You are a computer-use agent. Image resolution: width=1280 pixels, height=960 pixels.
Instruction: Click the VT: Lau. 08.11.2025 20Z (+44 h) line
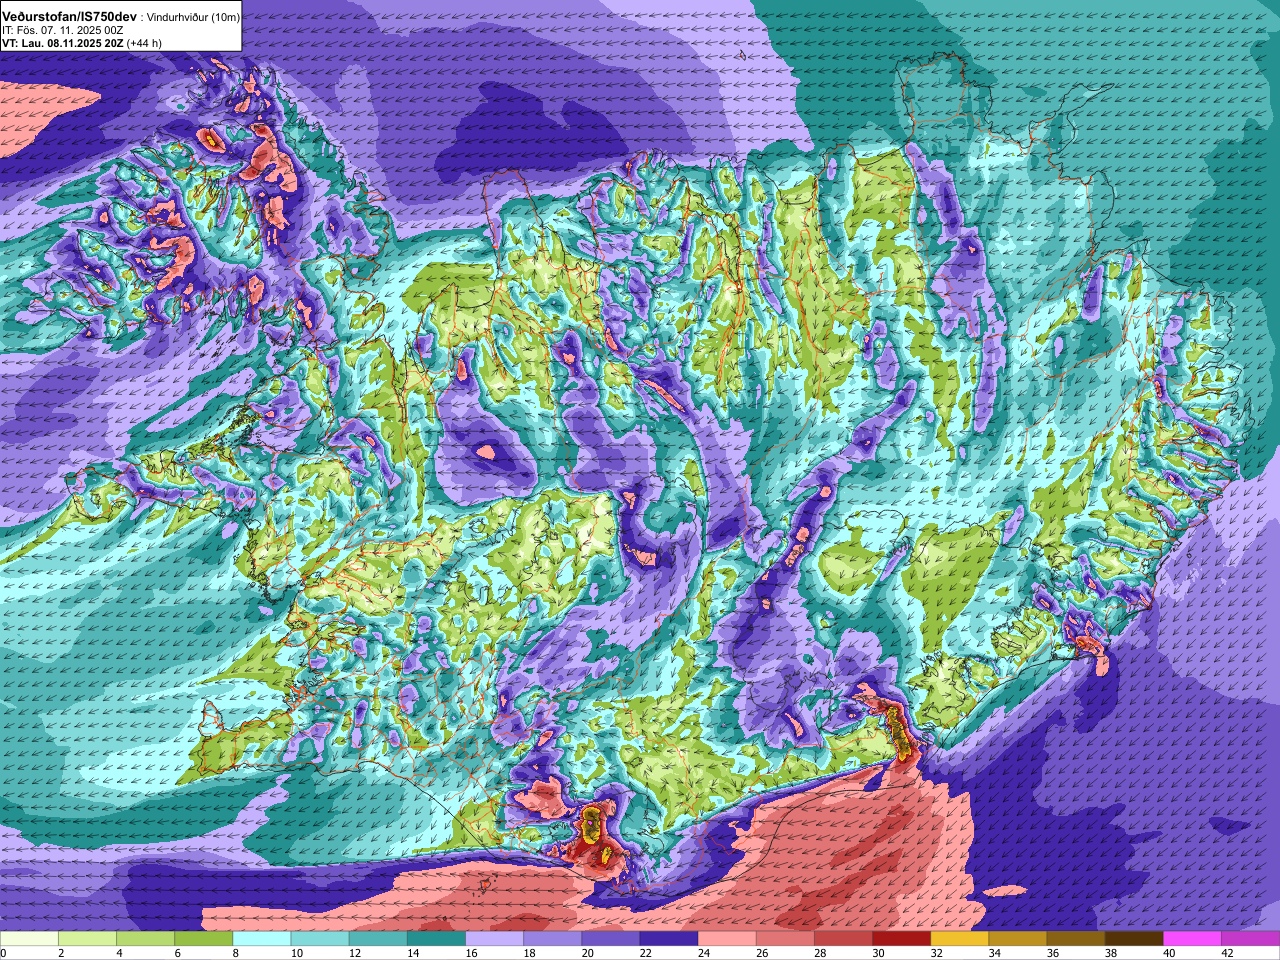82,44
